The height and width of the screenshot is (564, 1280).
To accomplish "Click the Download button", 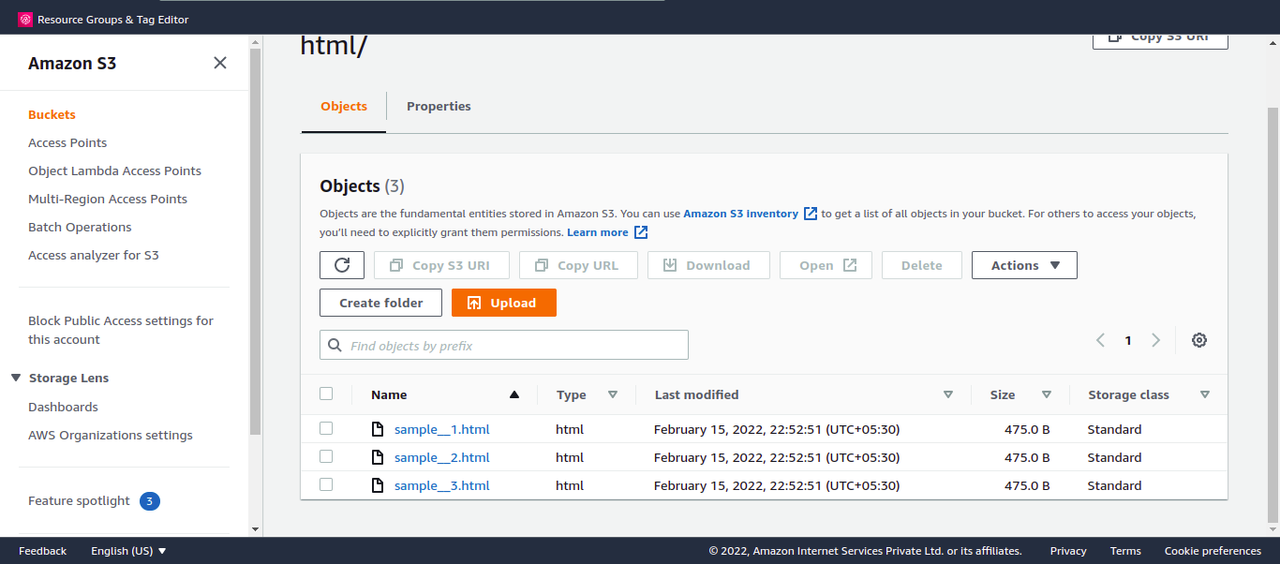I will click(708, 265).
